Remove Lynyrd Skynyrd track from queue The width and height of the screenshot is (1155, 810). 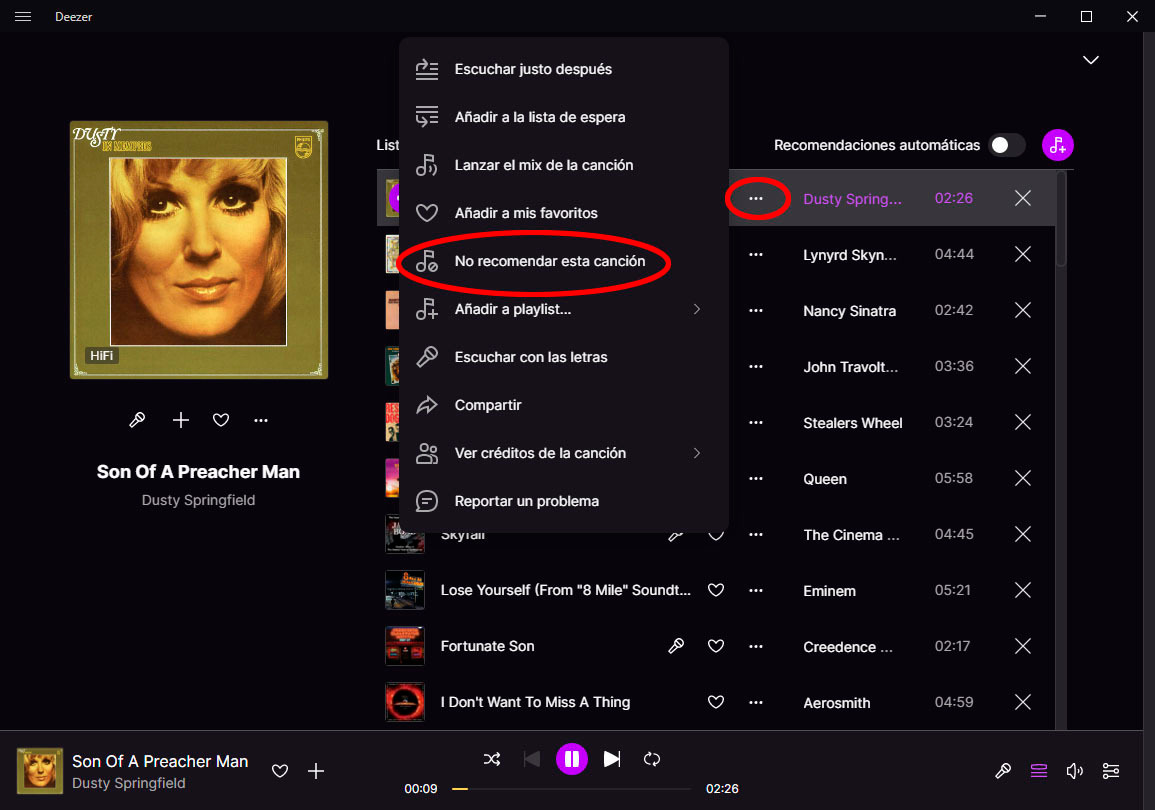pos(1022,254)
